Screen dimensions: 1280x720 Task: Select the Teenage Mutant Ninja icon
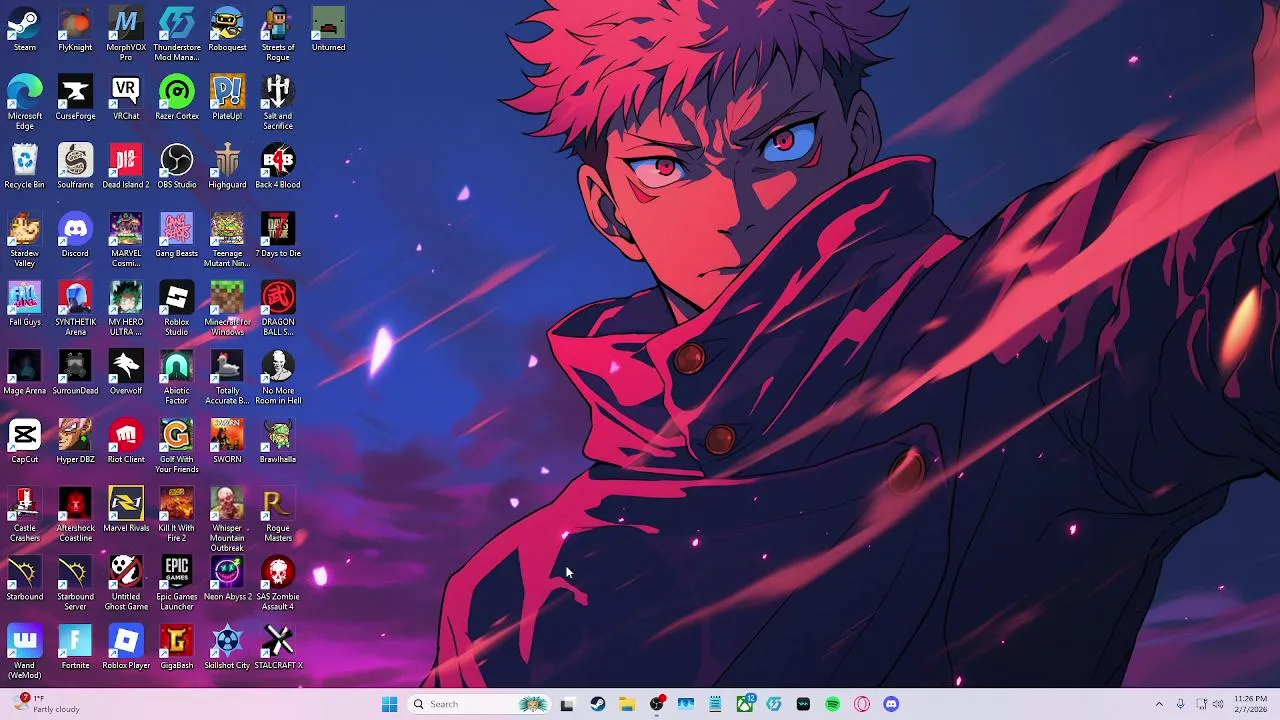(227, 240)
